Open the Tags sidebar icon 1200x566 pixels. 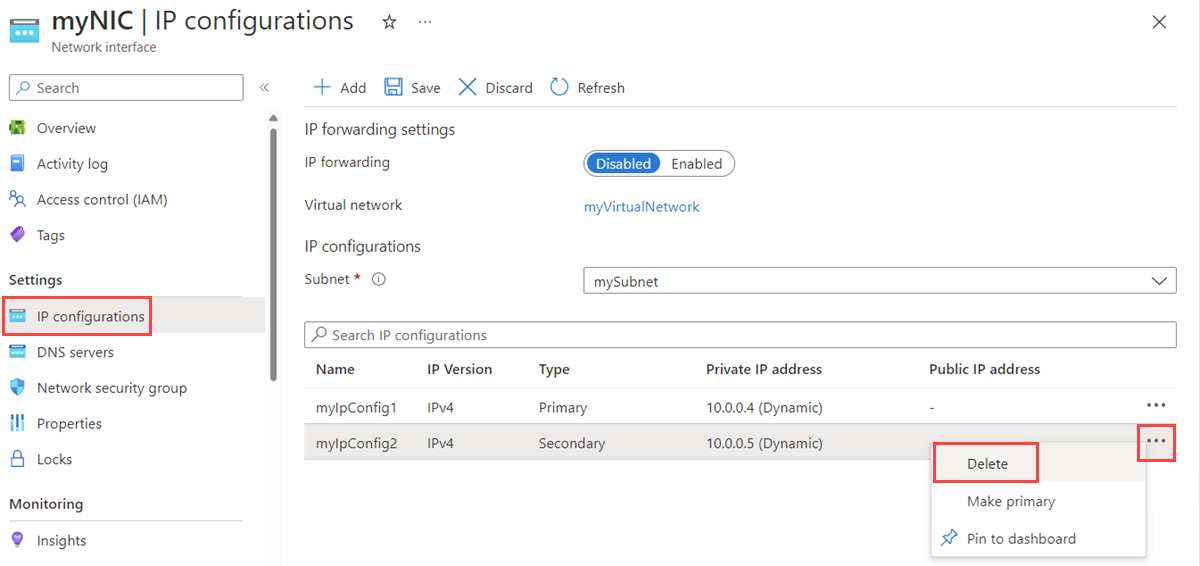tap(17, 235)
